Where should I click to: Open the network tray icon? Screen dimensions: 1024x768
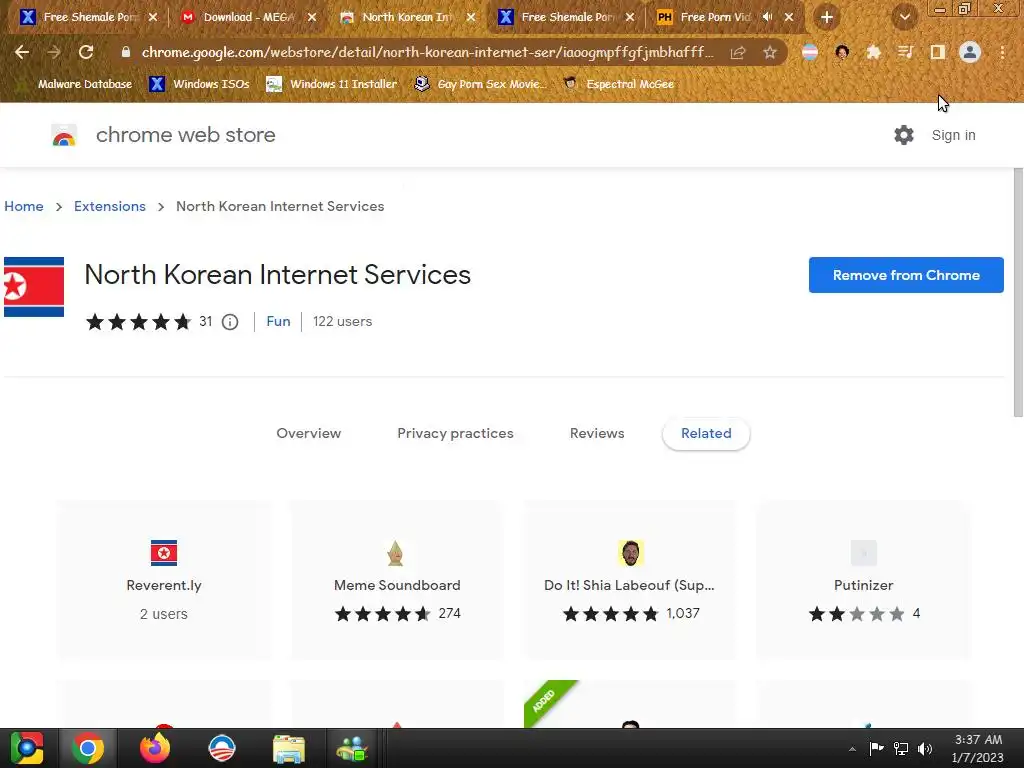(901, 748)
